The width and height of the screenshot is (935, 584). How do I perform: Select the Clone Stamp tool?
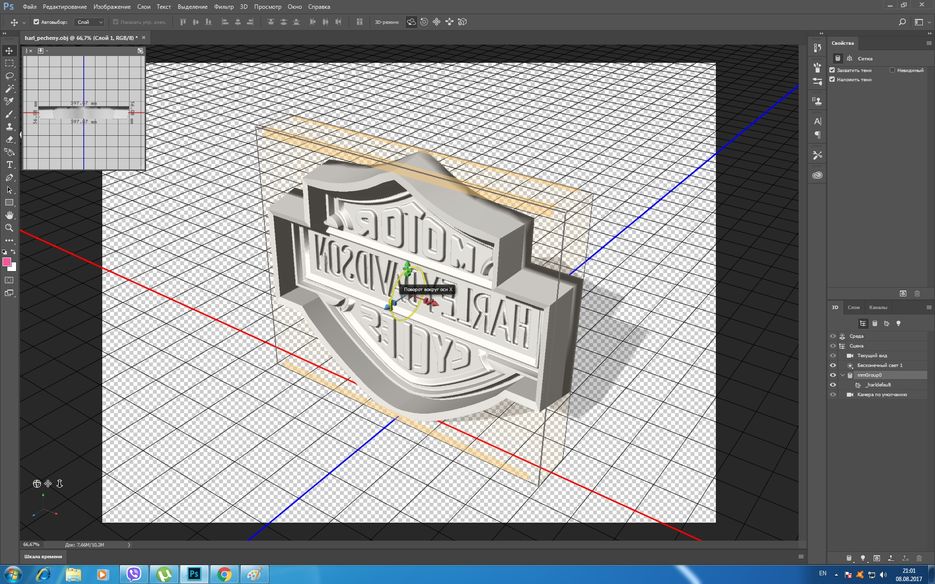9,126
